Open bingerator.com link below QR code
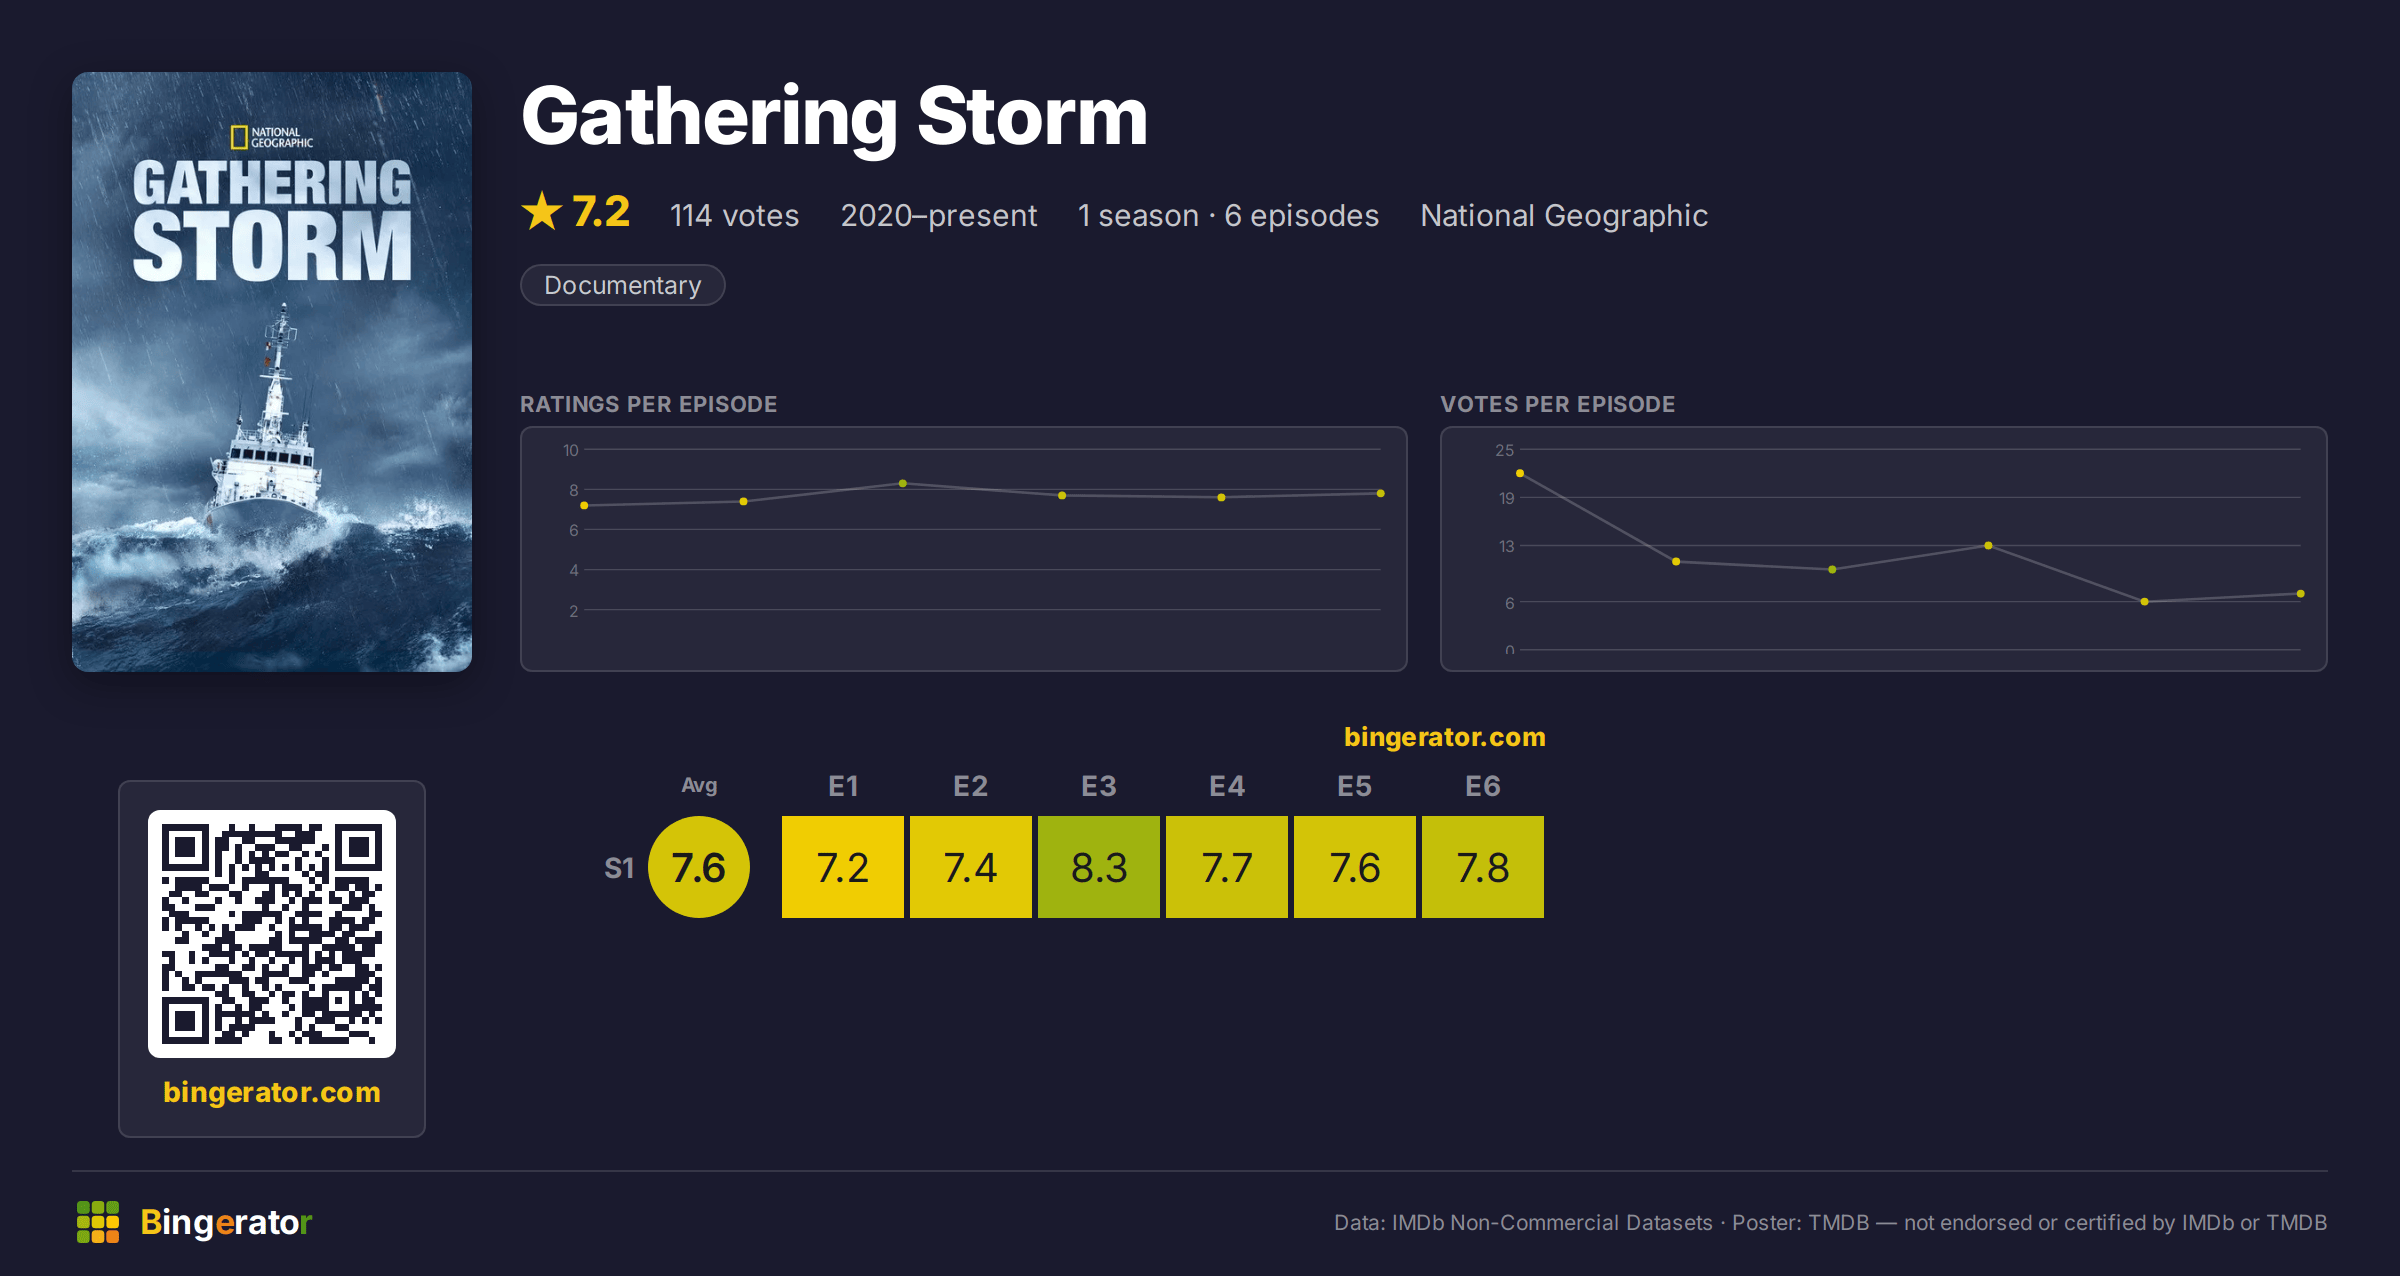This screenshot has height=1276, width=2400. (272, 1092)
